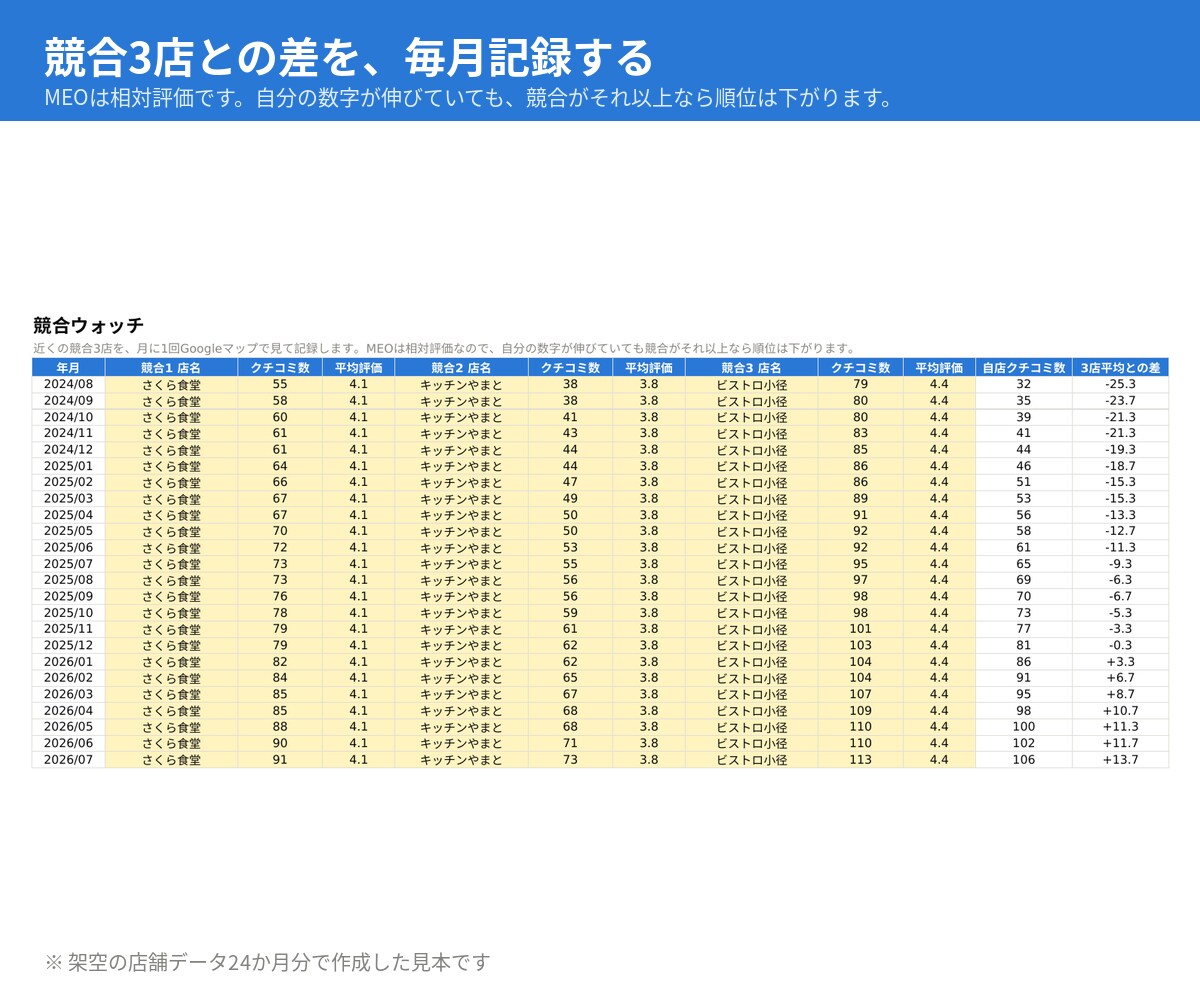Click the クチコミ数 header right of 競合1 店名

pyautogui.click(x=280, y=368)
